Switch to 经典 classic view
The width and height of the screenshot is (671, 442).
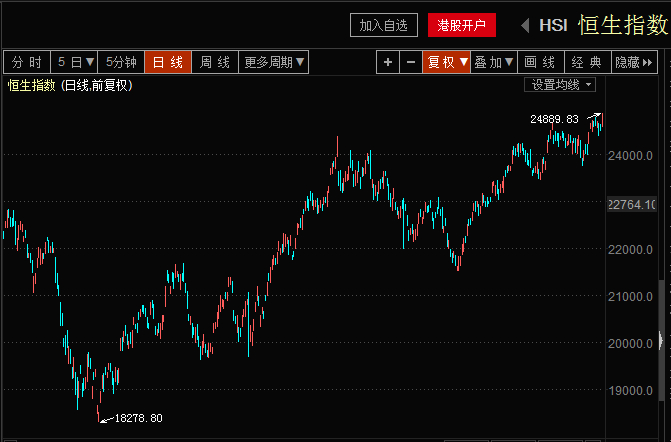[x=588, y=62]
